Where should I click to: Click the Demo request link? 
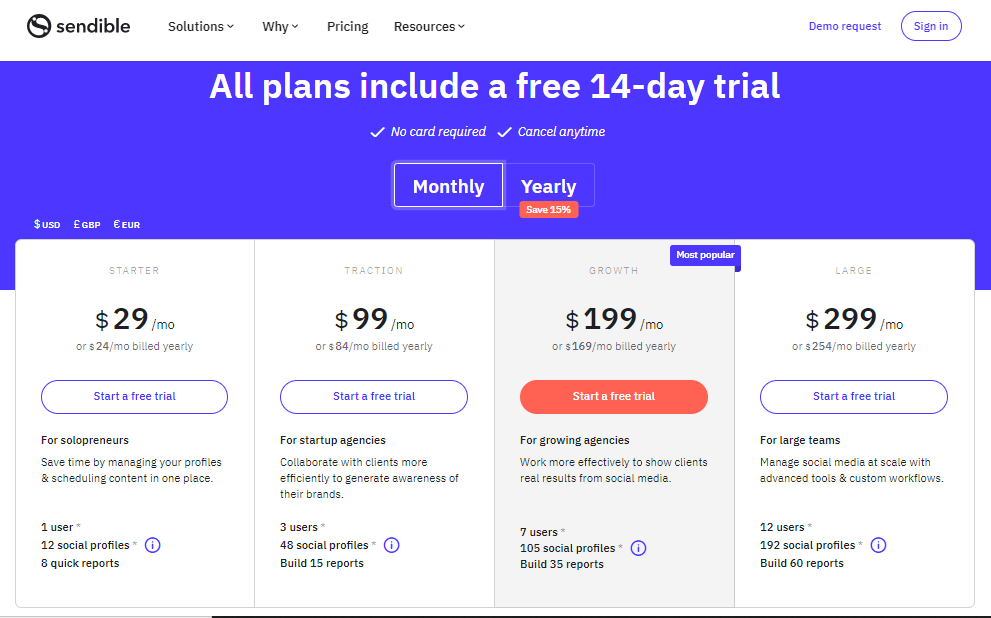point(845,27)
